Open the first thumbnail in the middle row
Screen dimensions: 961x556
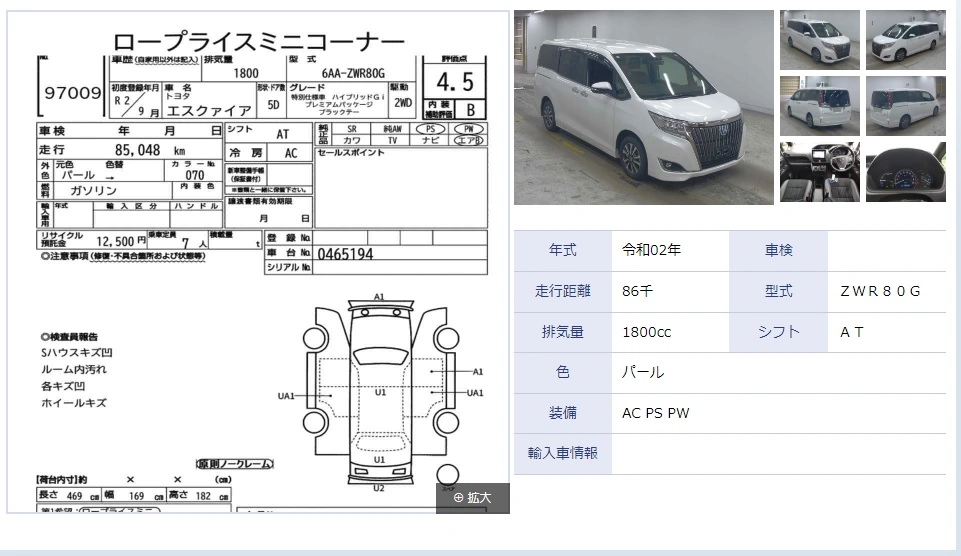coord(819,106)
